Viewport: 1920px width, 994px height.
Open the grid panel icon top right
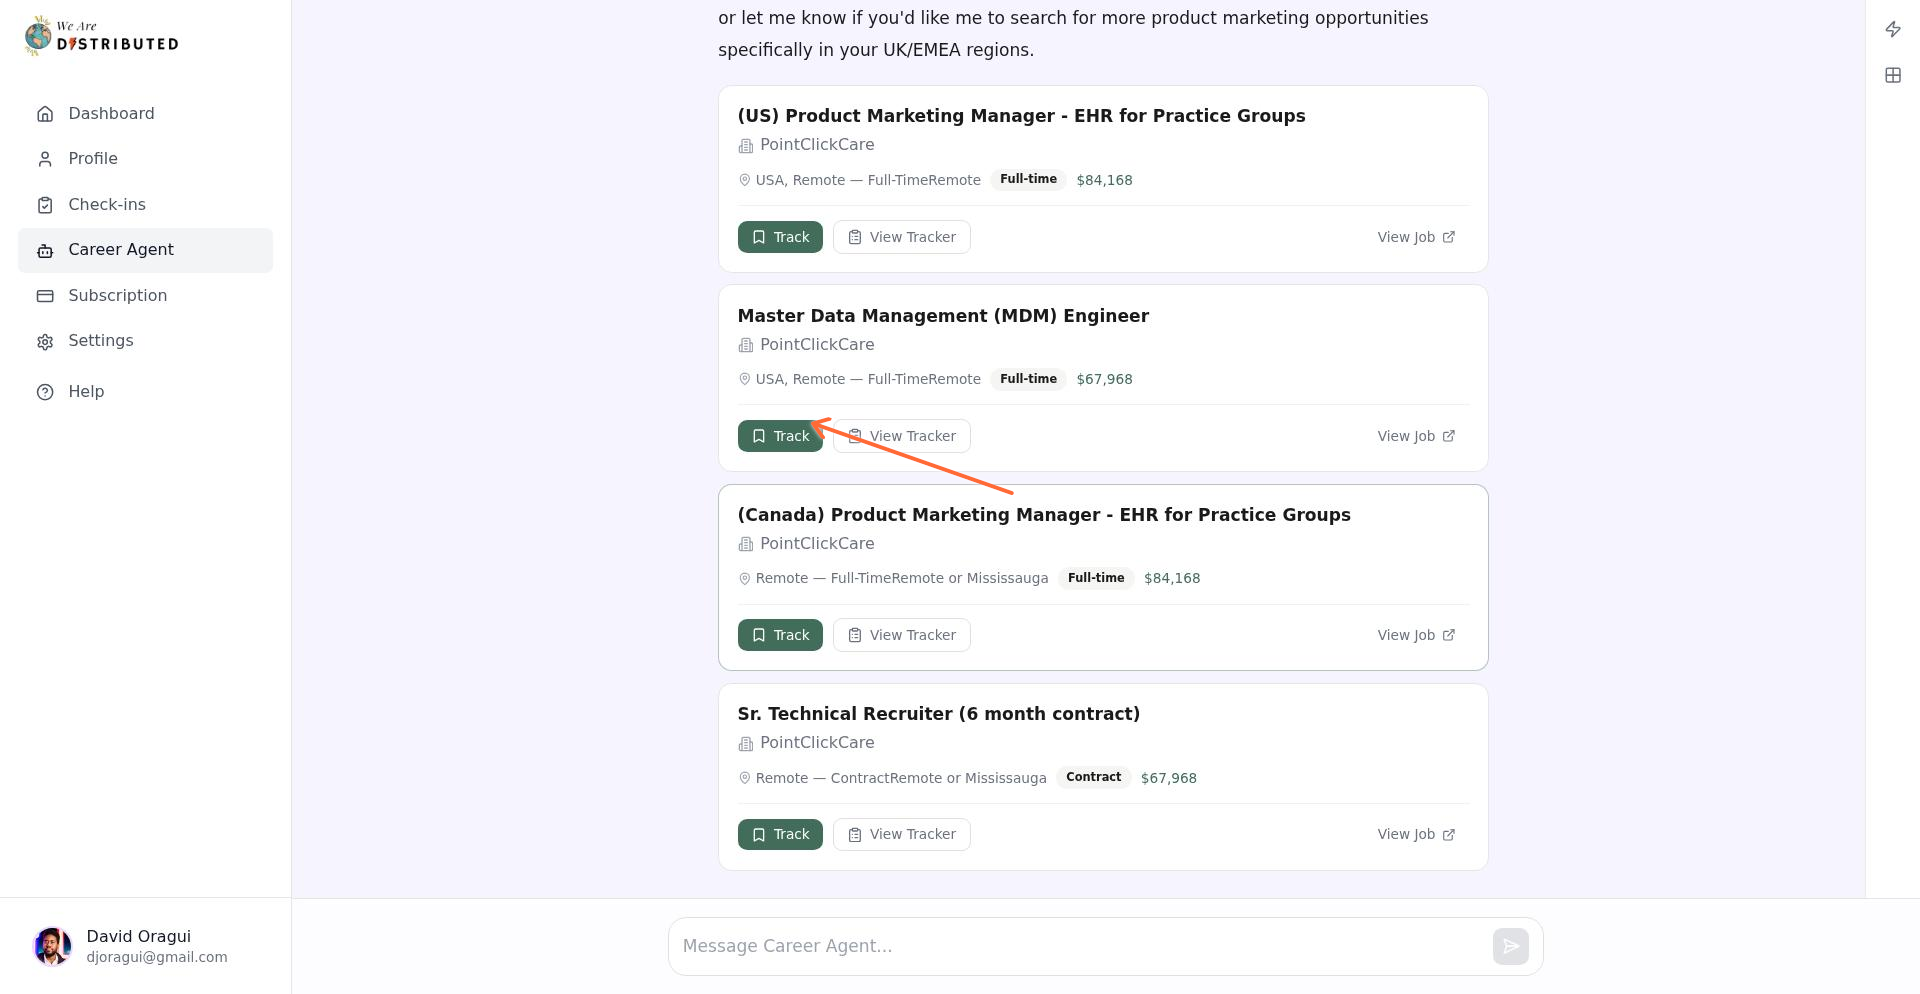(x=1892, y=75)
